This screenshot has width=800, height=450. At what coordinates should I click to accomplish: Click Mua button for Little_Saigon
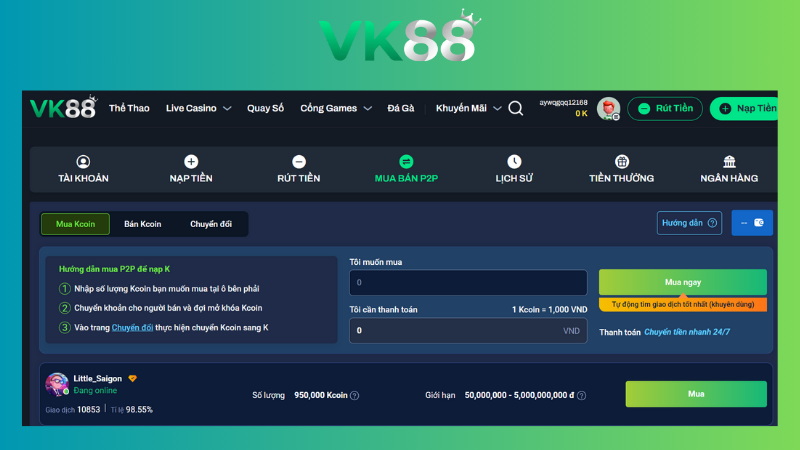click(x=696, y=394)
